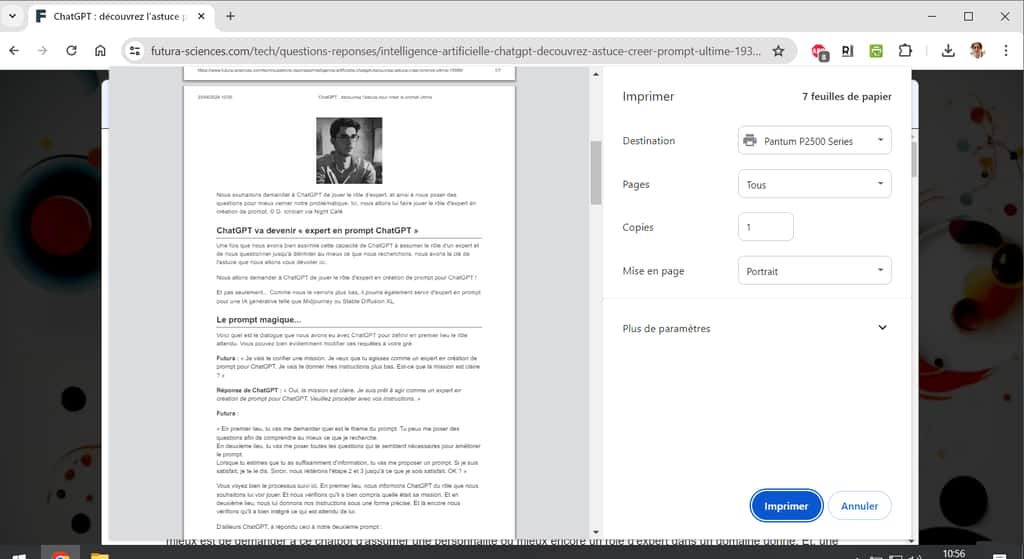Select the ChatGPT : découvrez l'astuce tab
Viewport: 1024px width, 559px height.
pos(121,16)
